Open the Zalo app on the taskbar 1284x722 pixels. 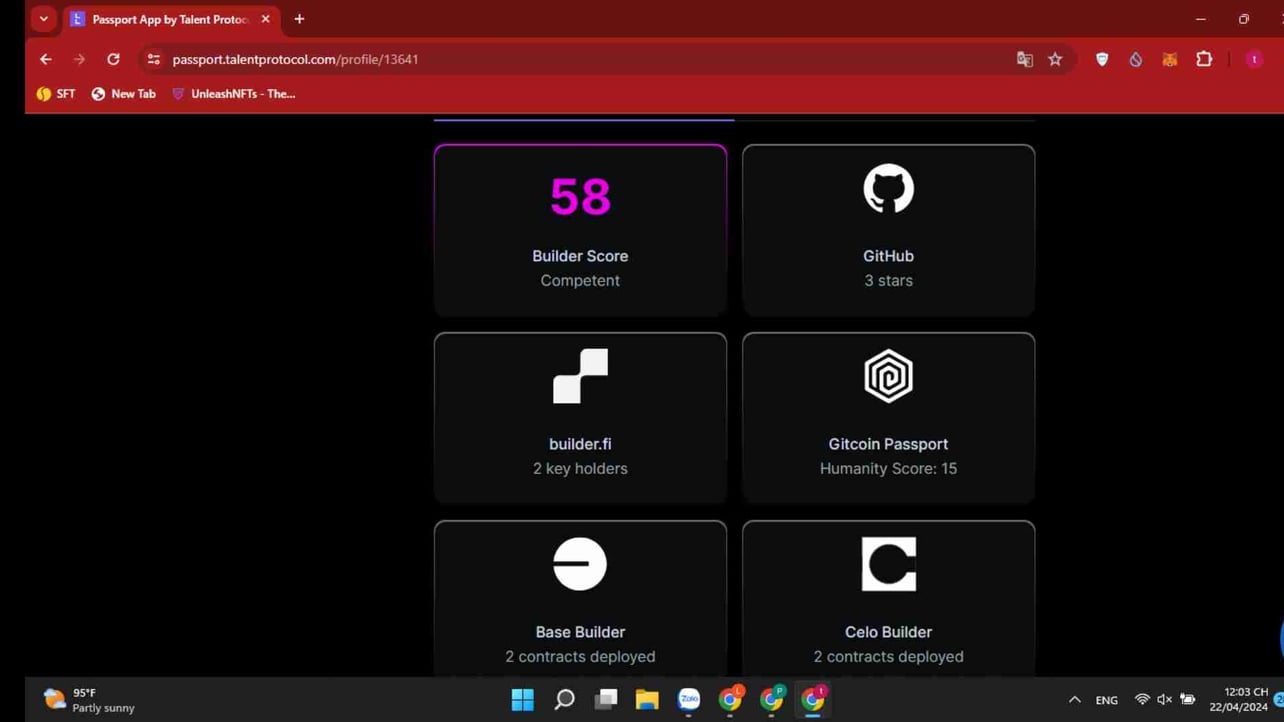pyautogui.click(x=688, y=700)
